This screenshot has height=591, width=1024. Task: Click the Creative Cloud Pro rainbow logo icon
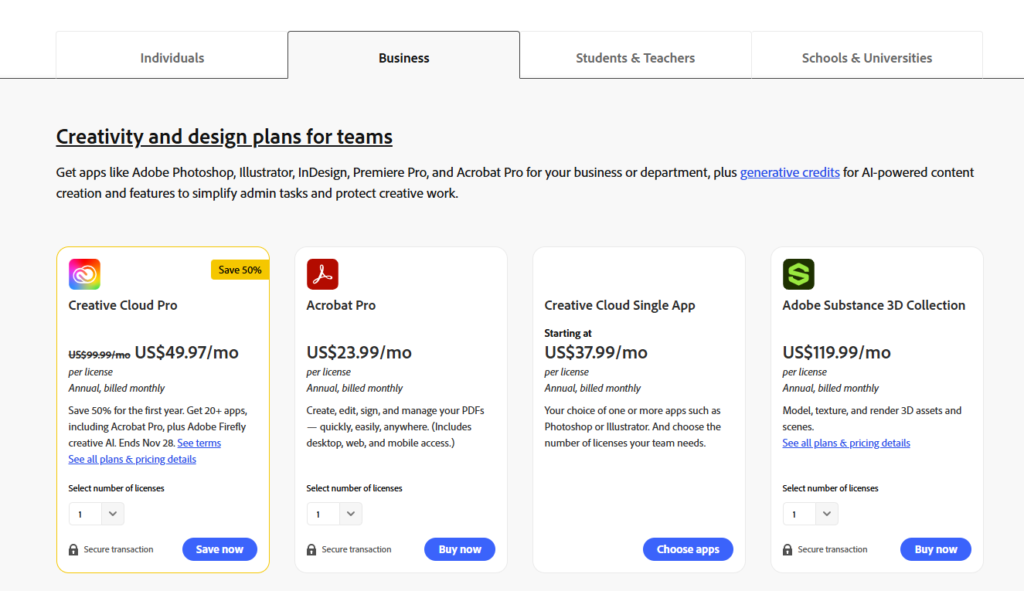click(x=84, y=273)
